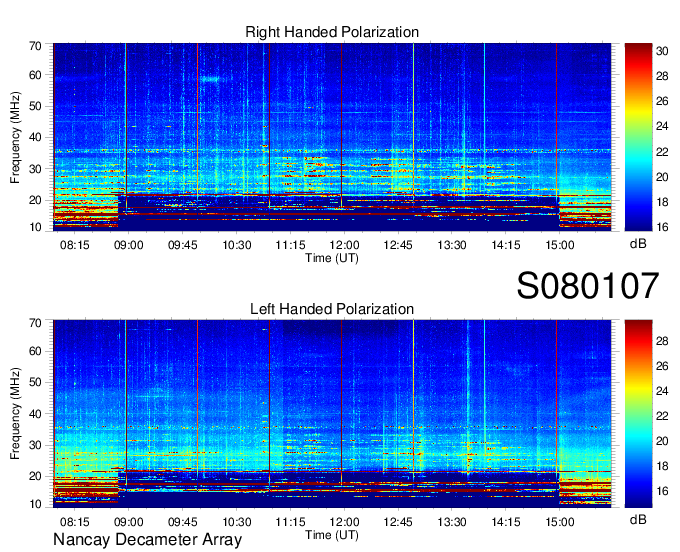Click 30 frequency tick of Right Handed plot
This screenshot has height=552, width=680.
tap(36, 169)
